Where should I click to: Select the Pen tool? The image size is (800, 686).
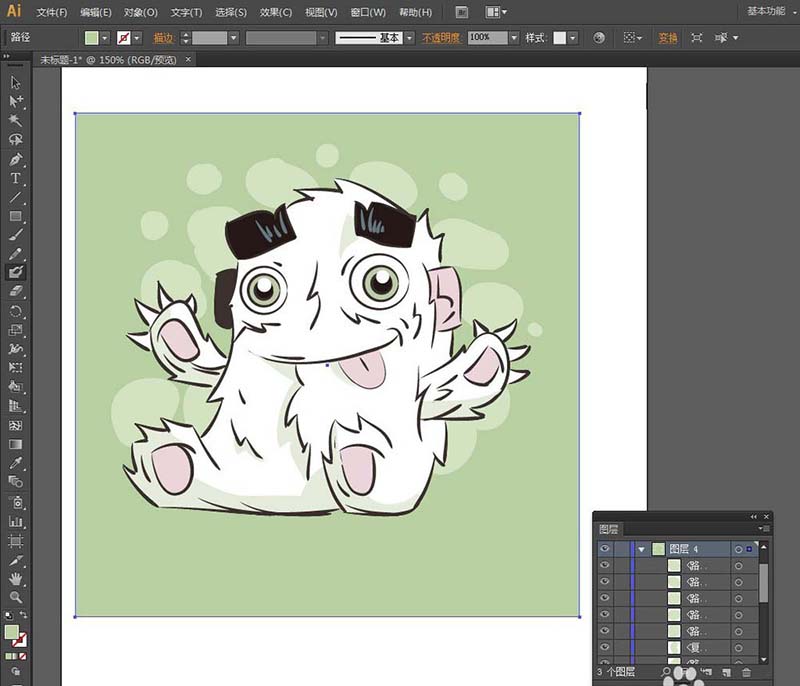point(15,159)
